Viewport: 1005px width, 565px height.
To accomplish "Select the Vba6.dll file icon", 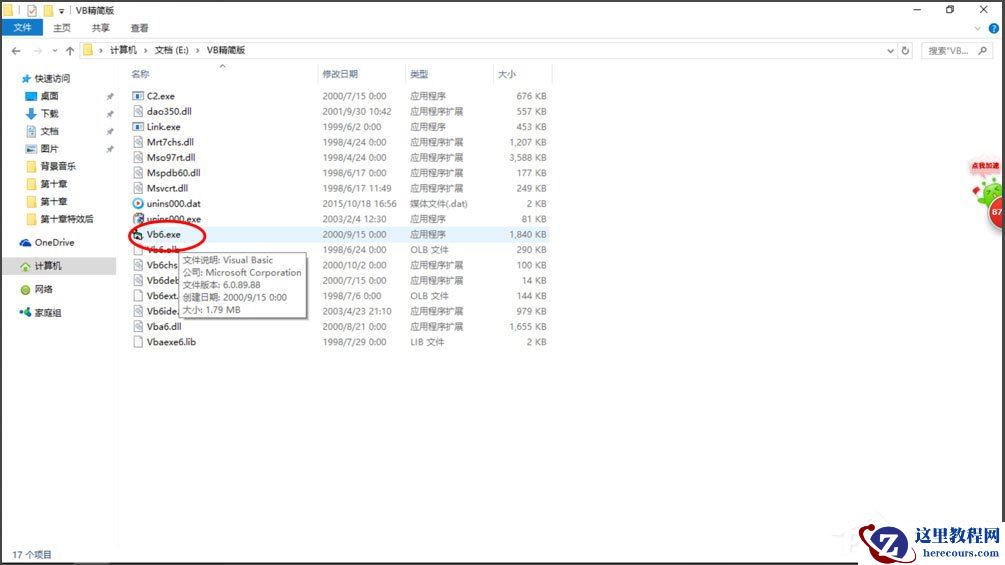I will [x=137, y=327].
